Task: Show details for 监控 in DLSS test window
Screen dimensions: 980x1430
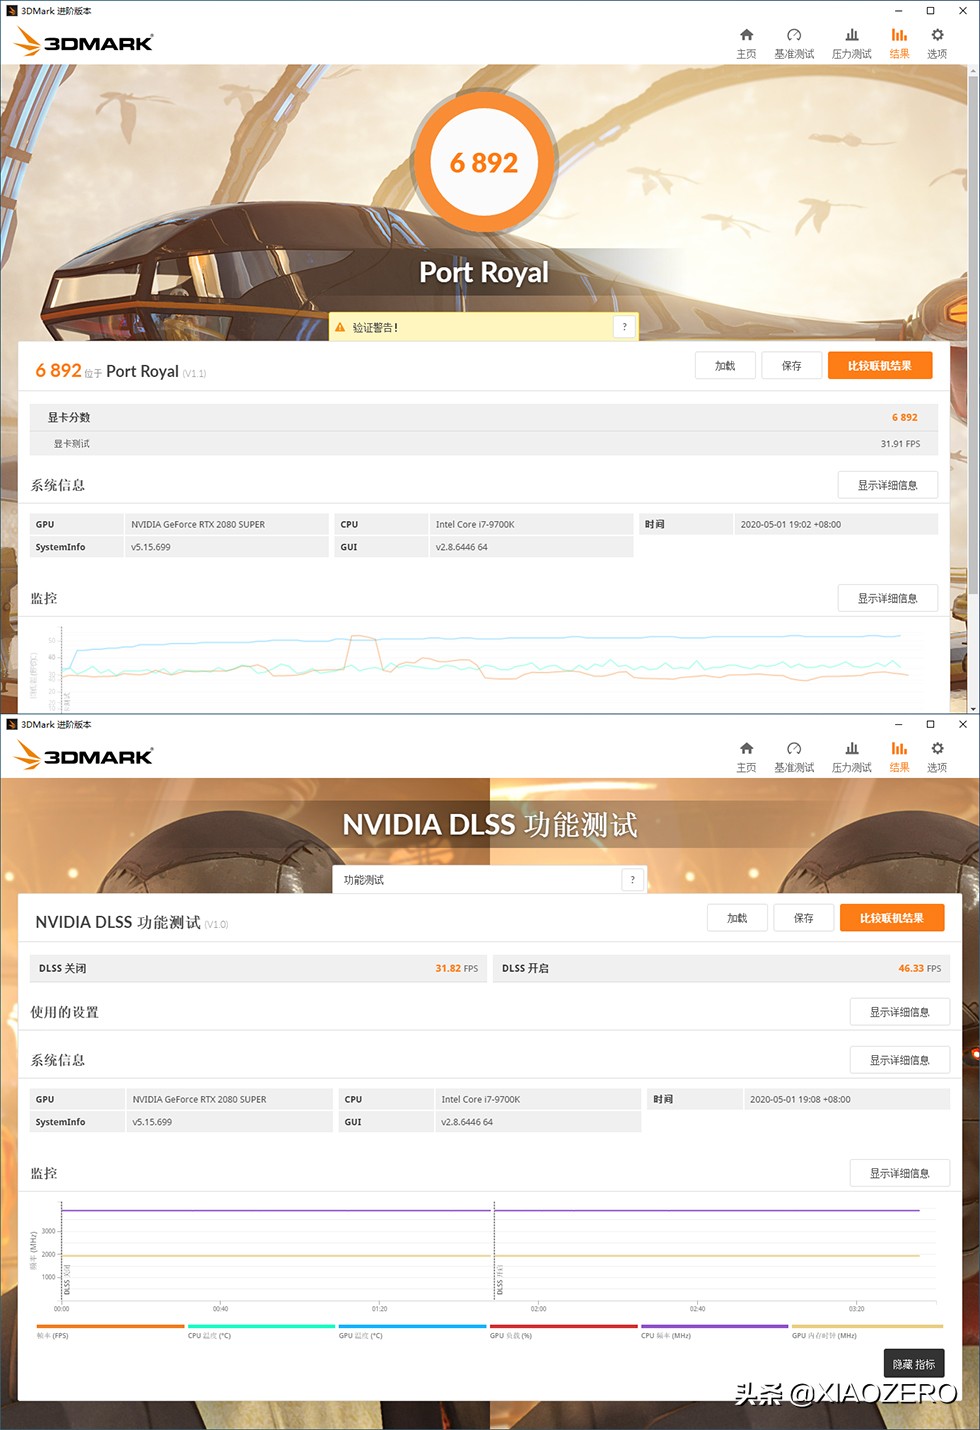Action: 900,1173
